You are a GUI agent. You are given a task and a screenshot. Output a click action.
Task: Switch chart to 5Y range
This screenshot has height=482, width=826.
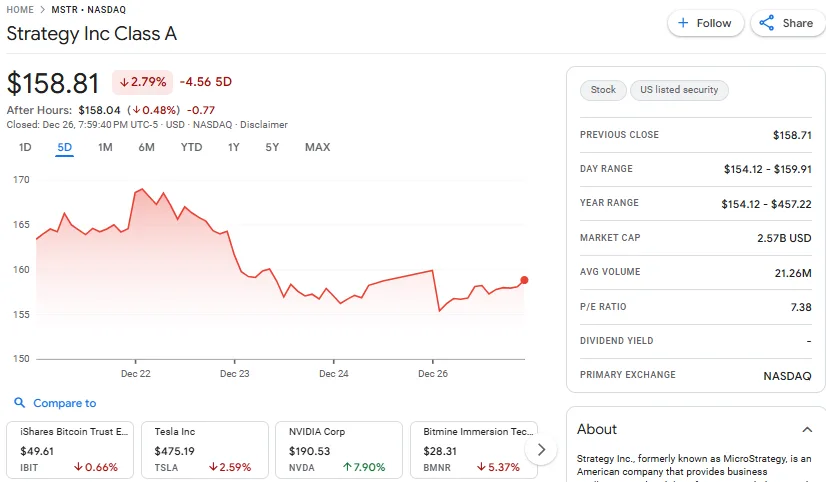272,147
